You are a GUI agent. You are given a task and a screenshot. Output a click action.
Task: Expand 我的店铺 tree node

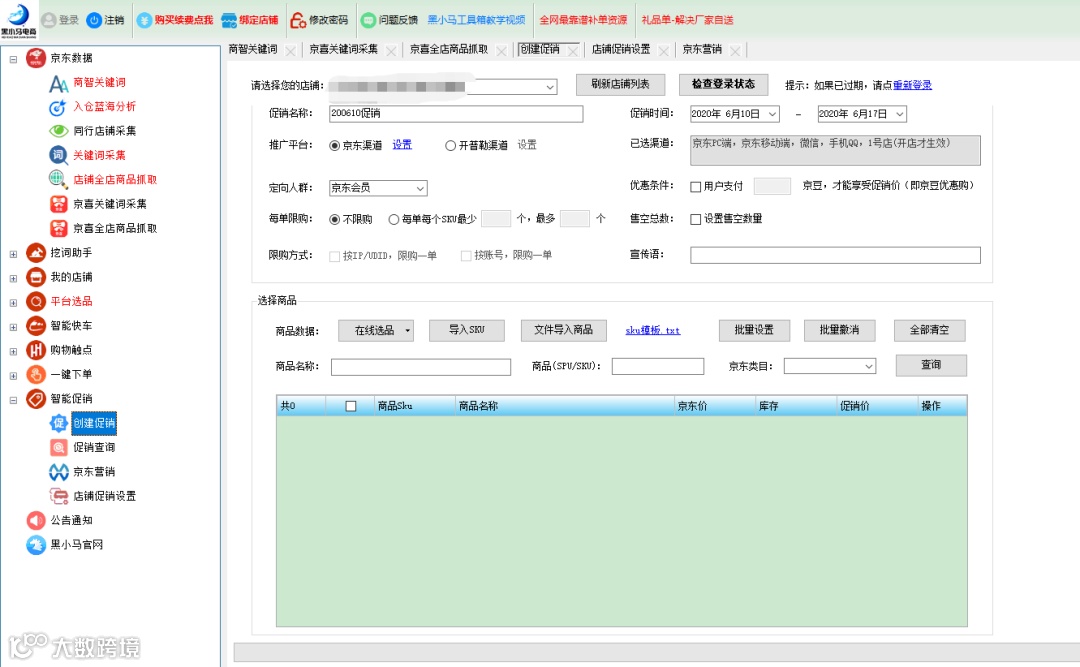tap(13, 278)
